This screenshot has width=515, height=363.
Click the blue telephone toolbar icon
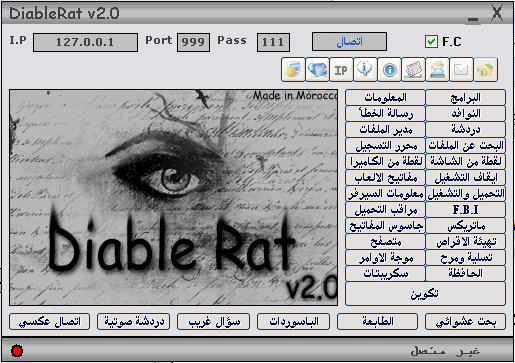click(x=317, y=70)
